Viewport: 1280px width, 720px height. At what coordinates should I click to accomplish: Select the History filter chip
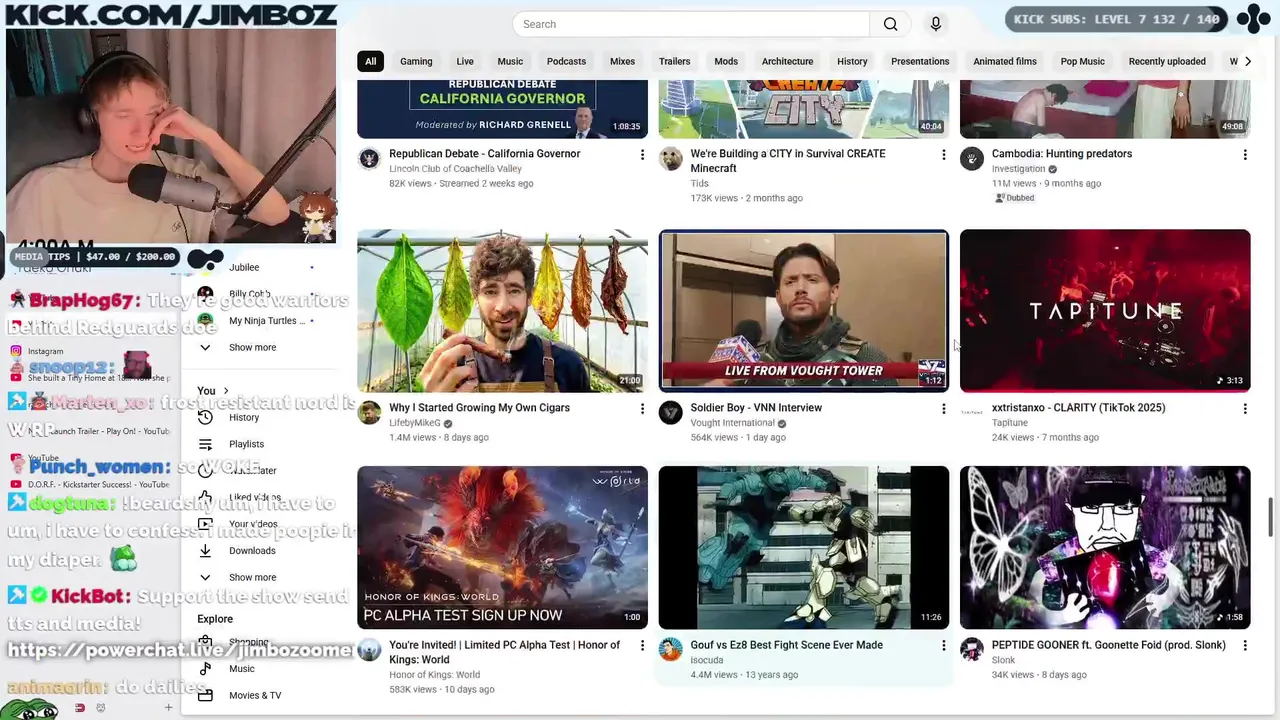852,61
